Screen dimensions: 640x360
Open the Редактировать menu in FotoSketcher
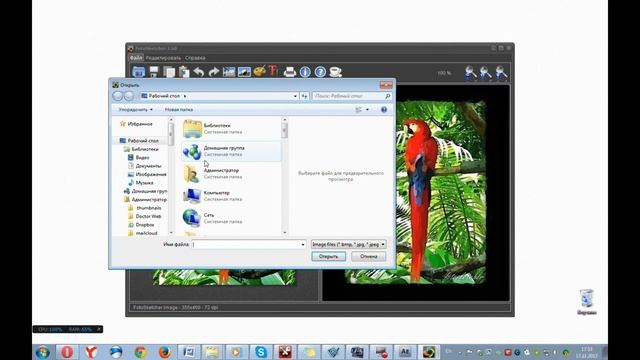coord(163,58)
